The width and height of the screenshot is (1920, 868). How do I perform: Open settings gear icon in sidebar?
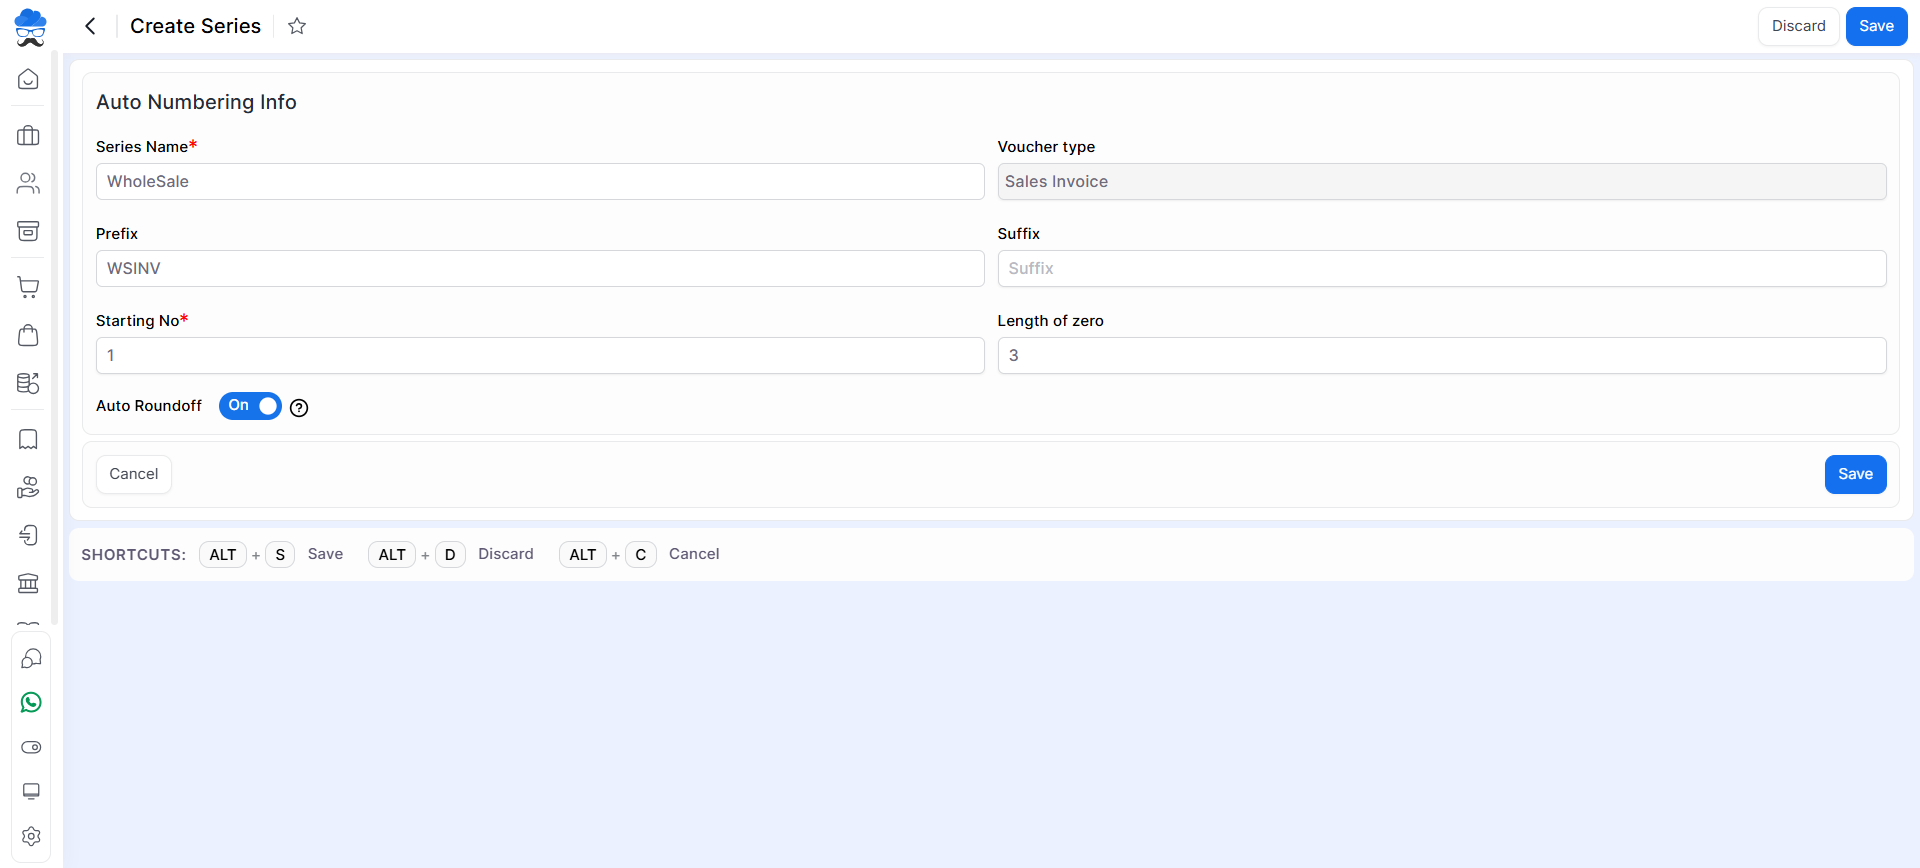(31, 836)
